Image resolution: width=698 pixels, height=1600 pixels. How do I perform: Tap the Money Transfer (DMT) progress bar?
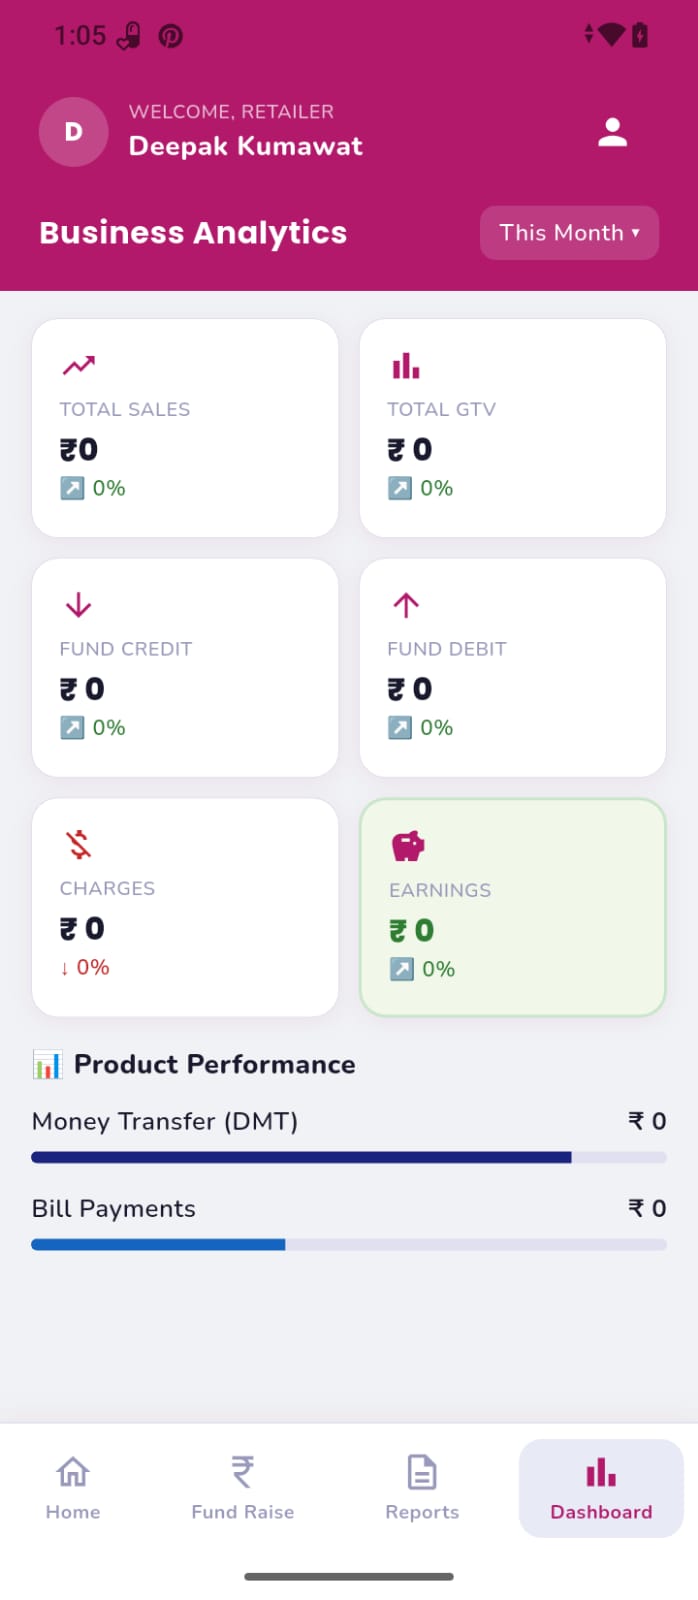349,1157
